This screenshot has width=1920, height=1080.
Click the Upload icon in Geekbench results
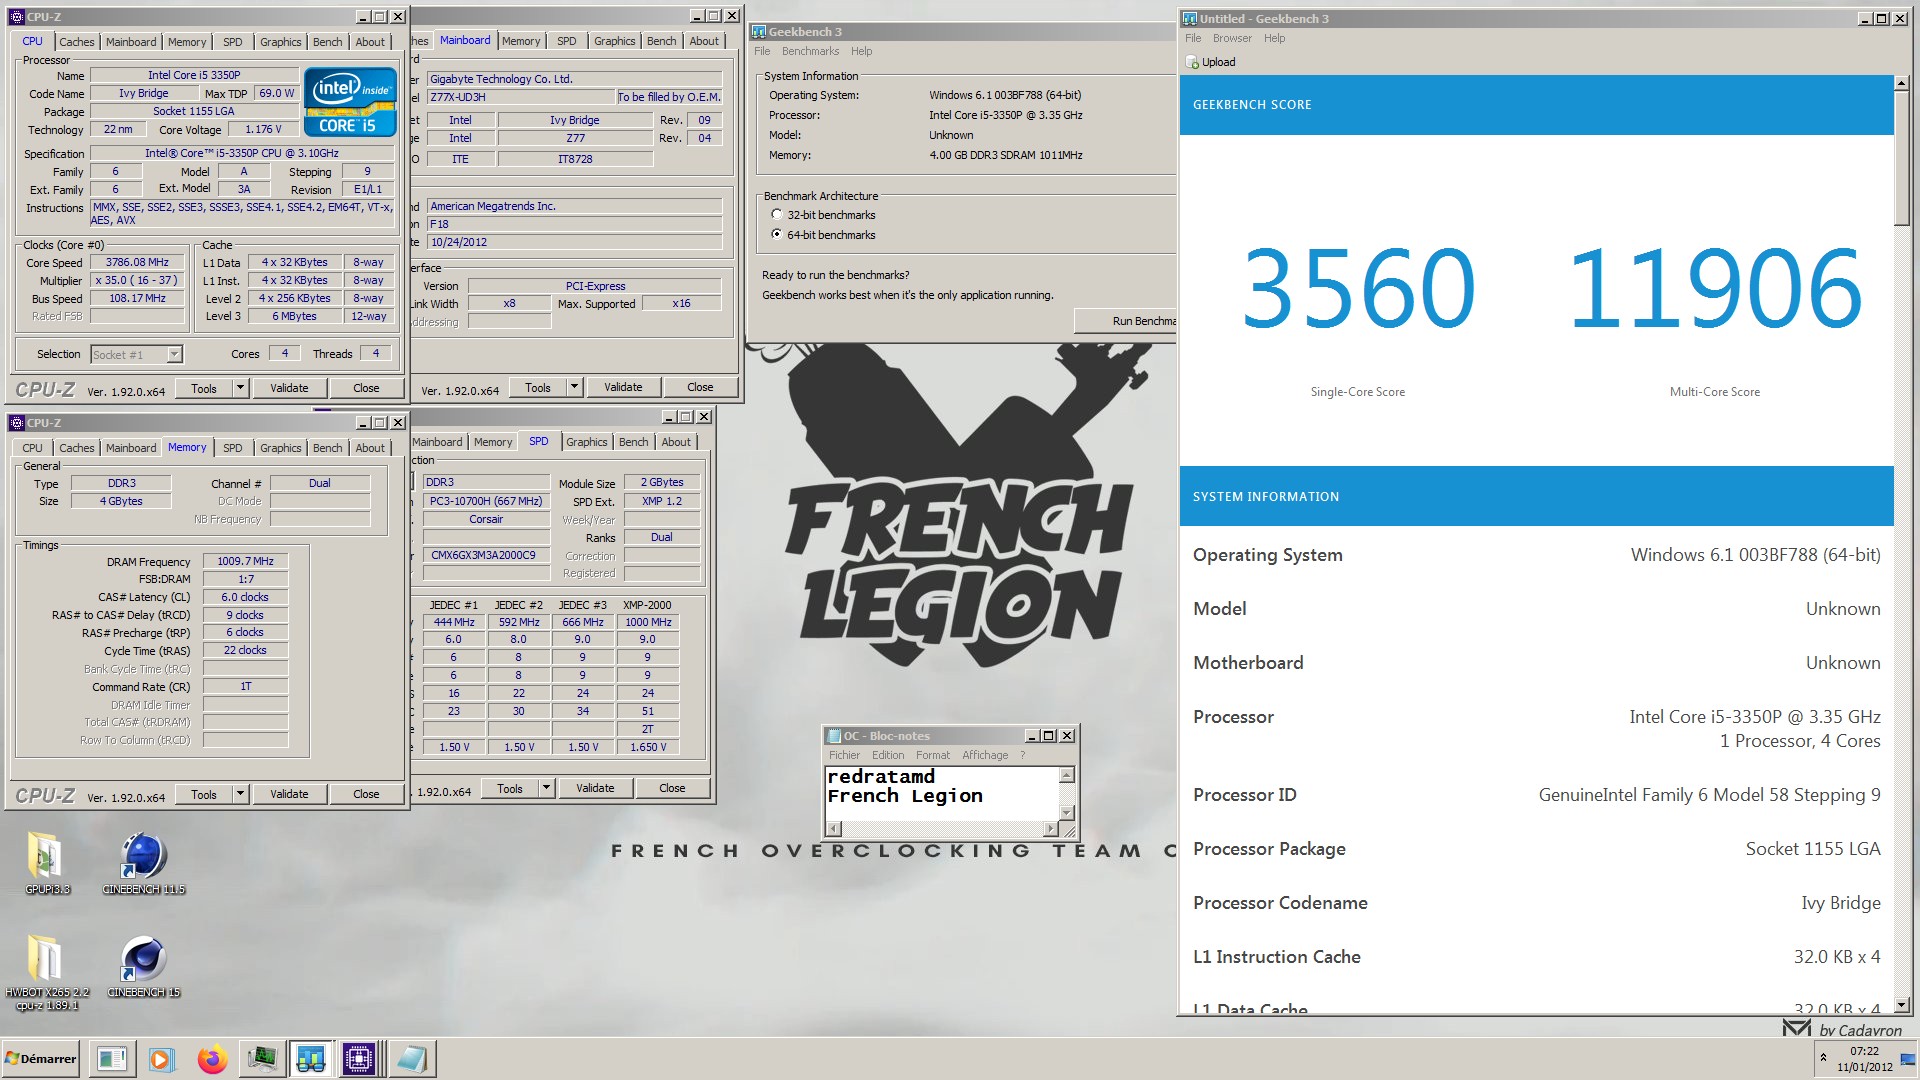(x=1192, y=62)
